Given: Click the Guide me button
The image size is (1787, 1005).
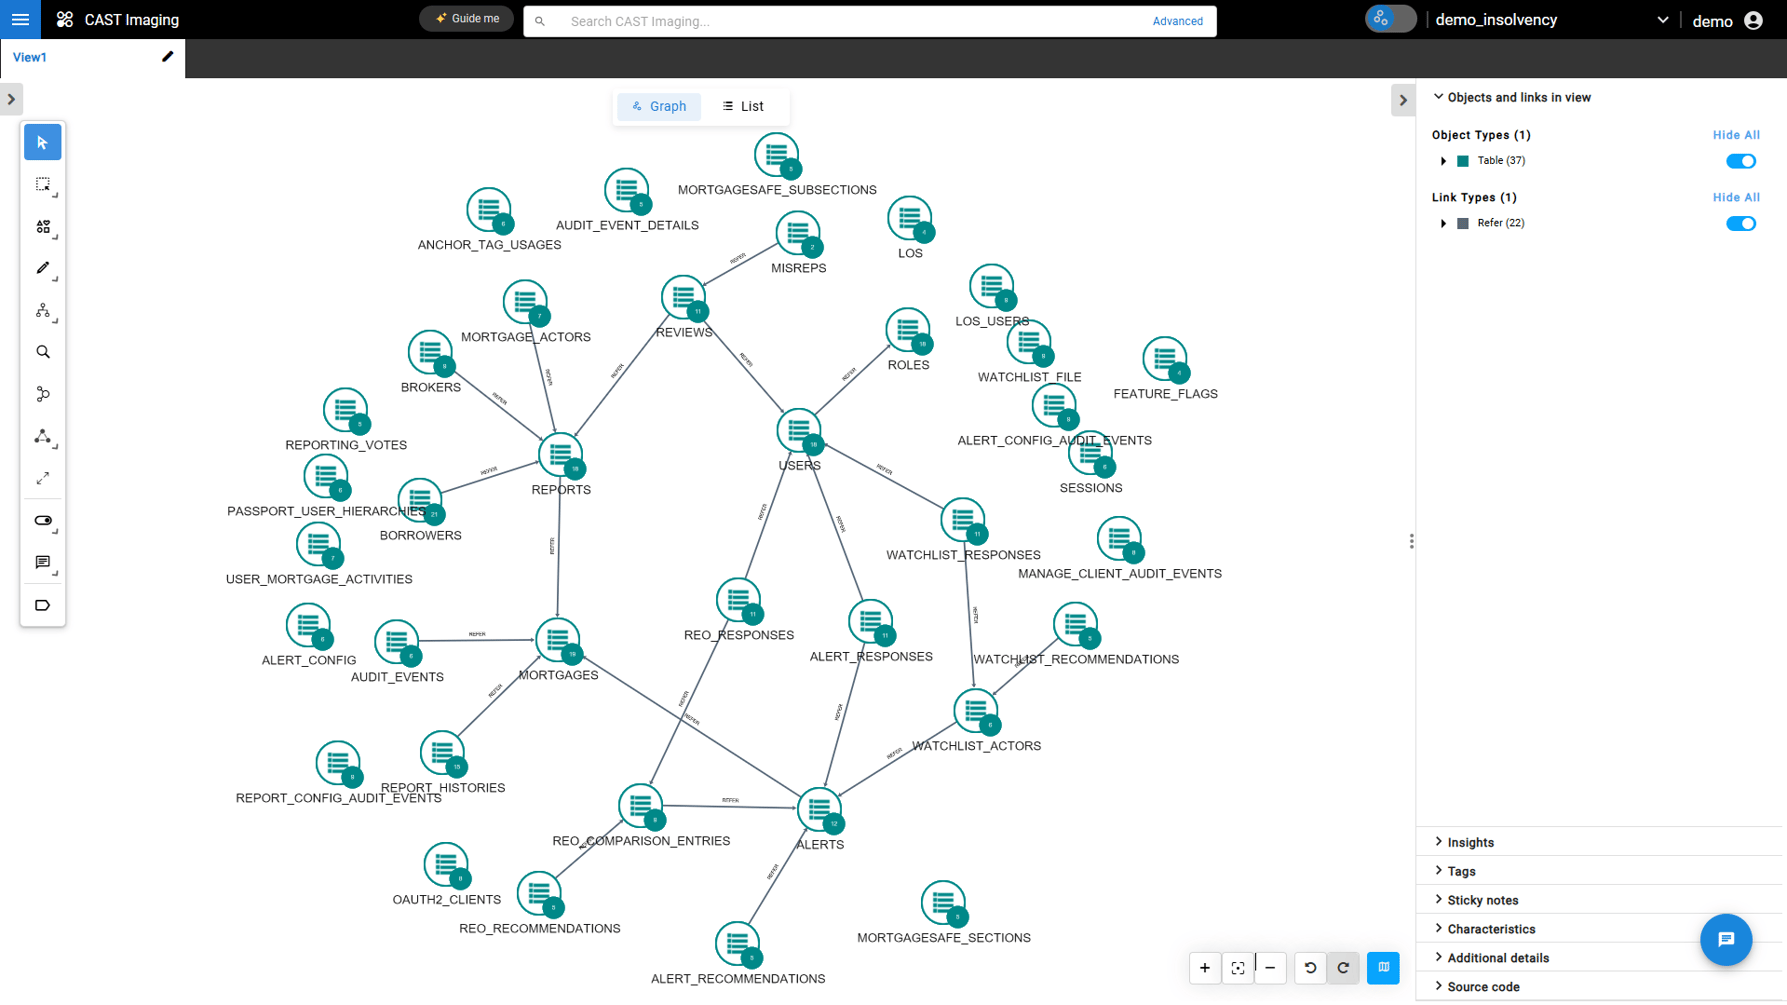Looking at the screenshot, I should pos(466,19).
